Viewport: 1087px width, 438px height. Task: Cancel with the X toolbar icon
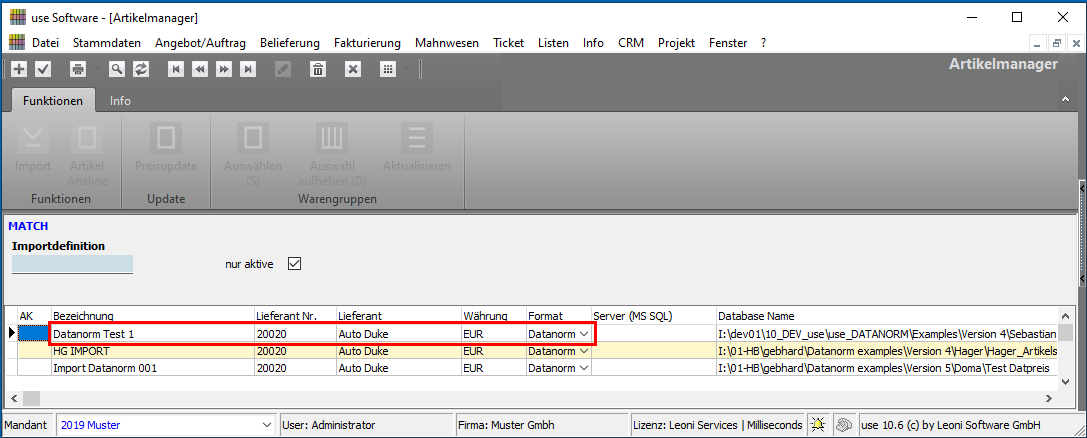[x=353, y=69]
